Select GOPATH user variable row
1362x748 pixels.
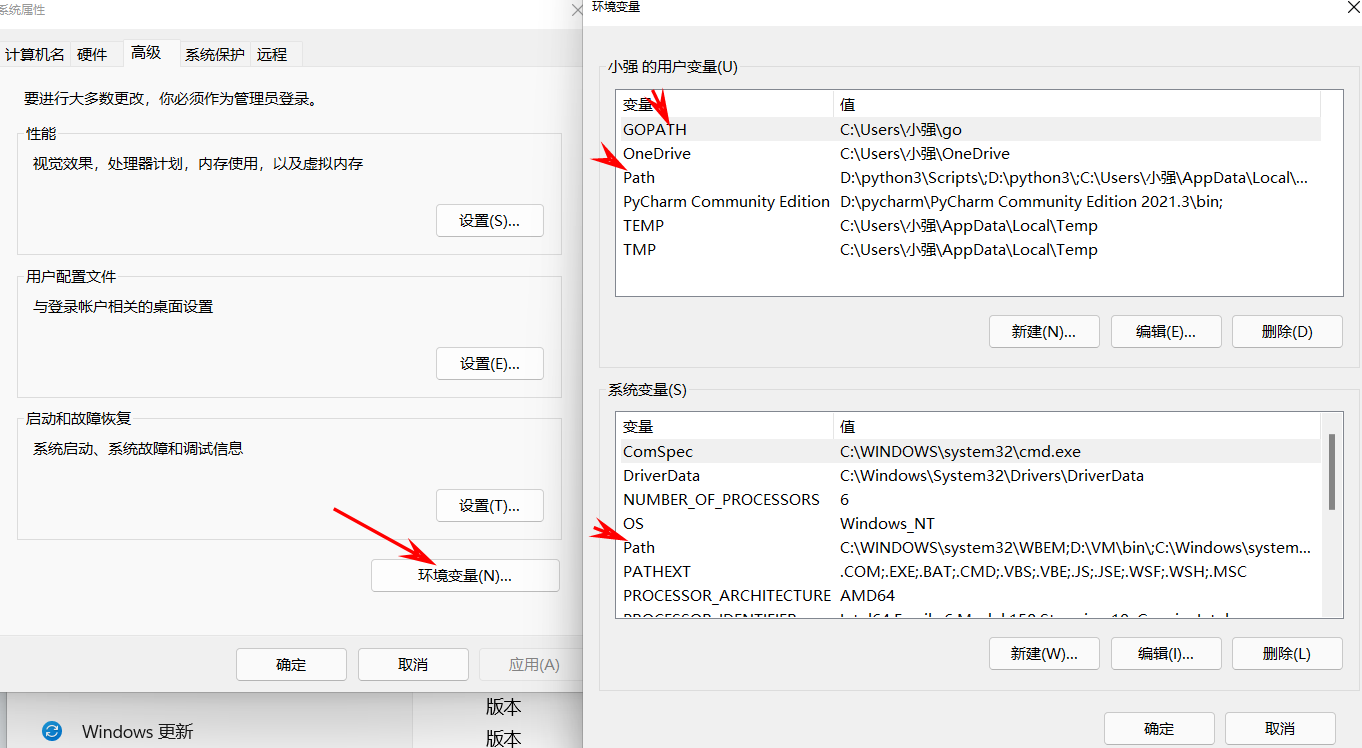968,129
